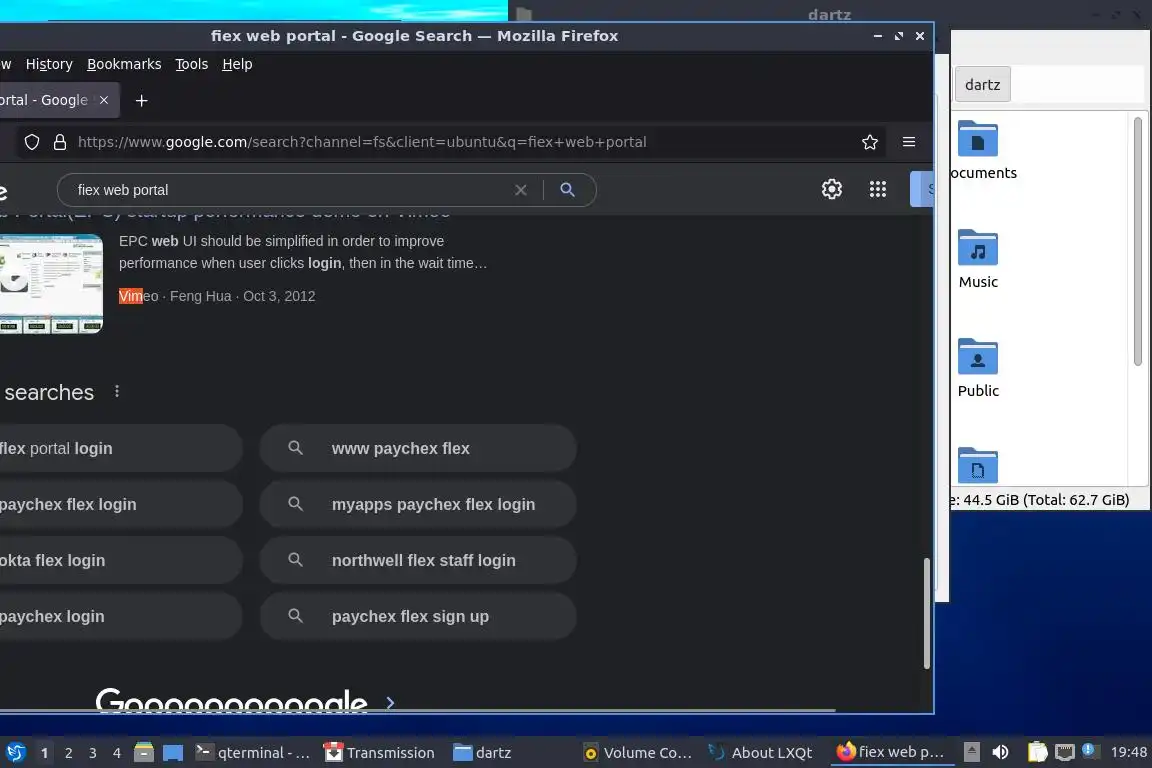Click the address bar URL
Viewport: 1152px width, 768px height.
(362, 142)
